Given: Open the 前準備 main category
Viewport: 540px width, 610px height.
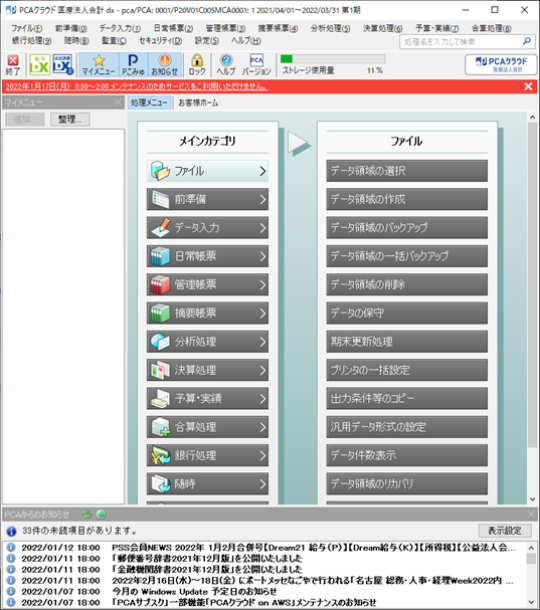Looking at the screenshot, I should click(x=208, y=199).
